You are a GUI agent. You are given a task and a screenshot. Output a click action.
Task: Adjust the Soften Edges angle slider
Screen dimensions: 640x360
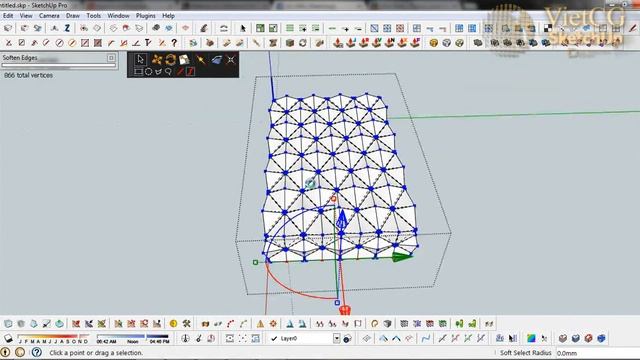coord(59,65)
